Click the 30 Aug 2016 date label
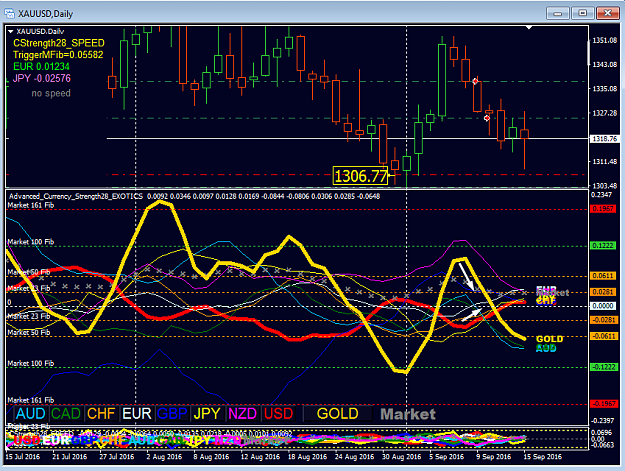This screenshot has width=625, height=471. coord(402,457)
